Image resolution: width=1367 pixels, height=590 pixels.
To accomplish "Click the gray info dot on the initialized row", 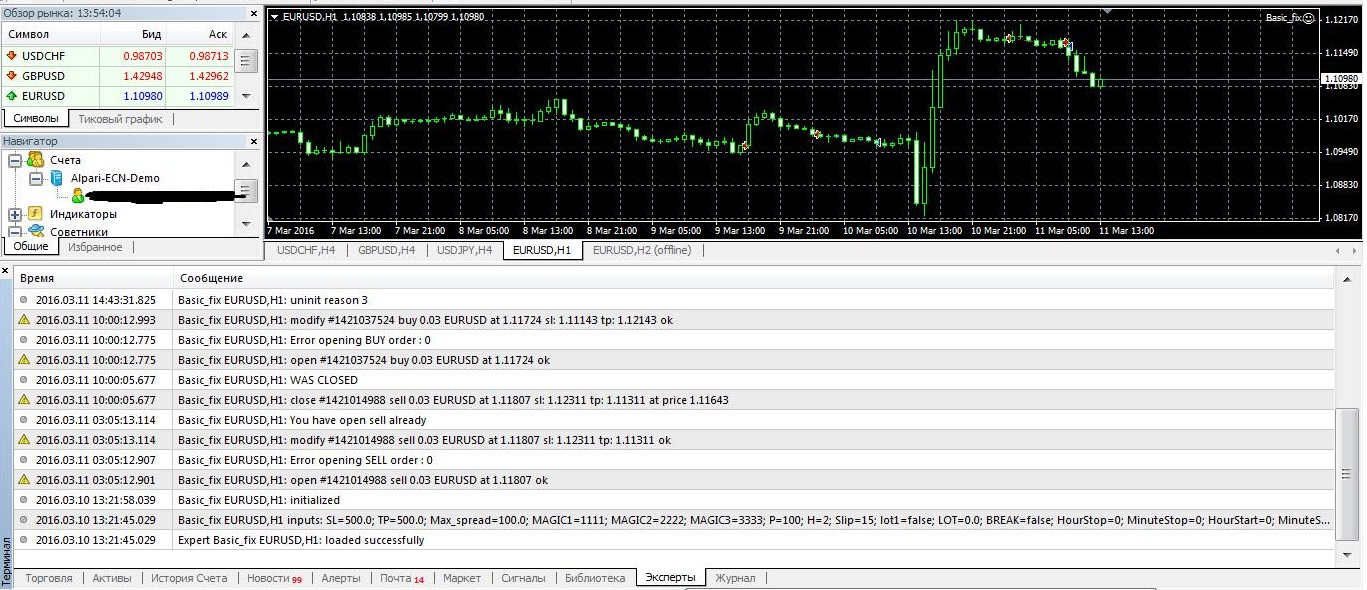I will coord(24,500).
